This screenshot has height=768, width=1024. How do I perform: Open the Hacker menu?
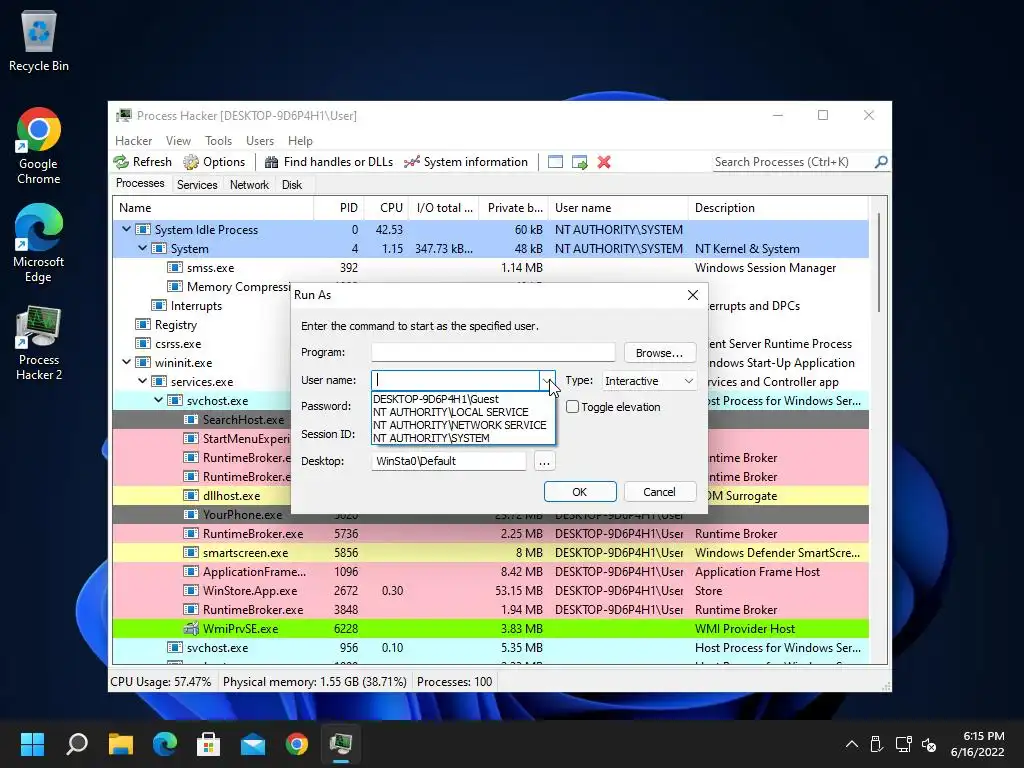(x=133, y=140)
